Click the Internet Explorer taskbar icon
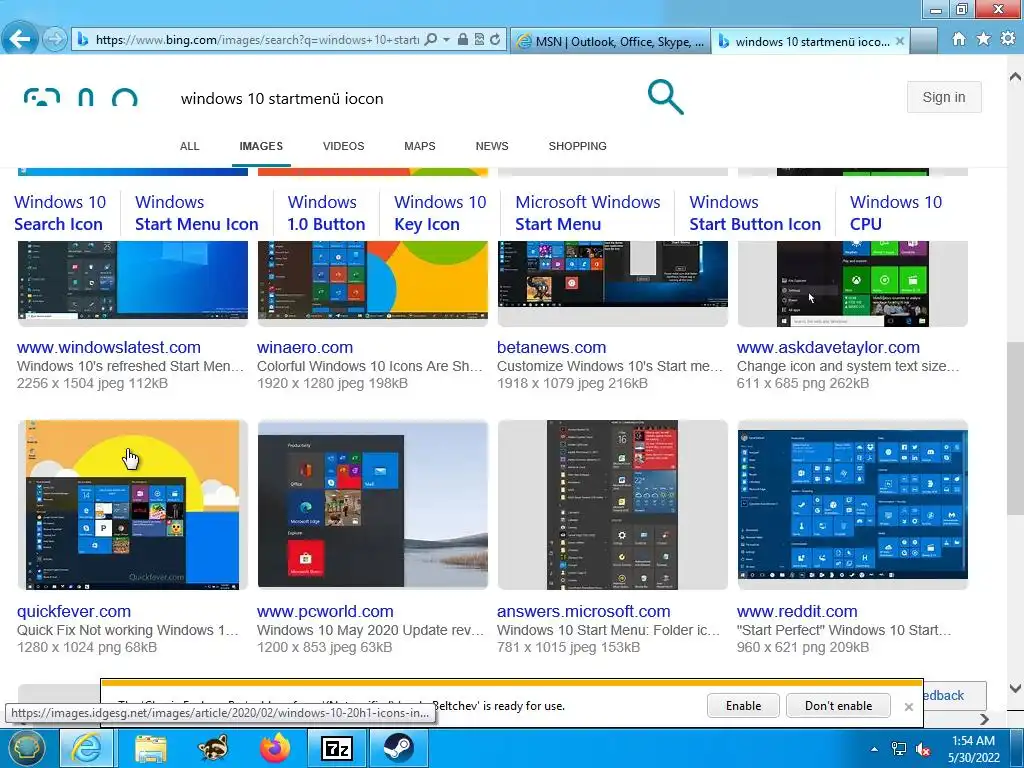The height and width of the screenshot is (768, 1024). 86,748
